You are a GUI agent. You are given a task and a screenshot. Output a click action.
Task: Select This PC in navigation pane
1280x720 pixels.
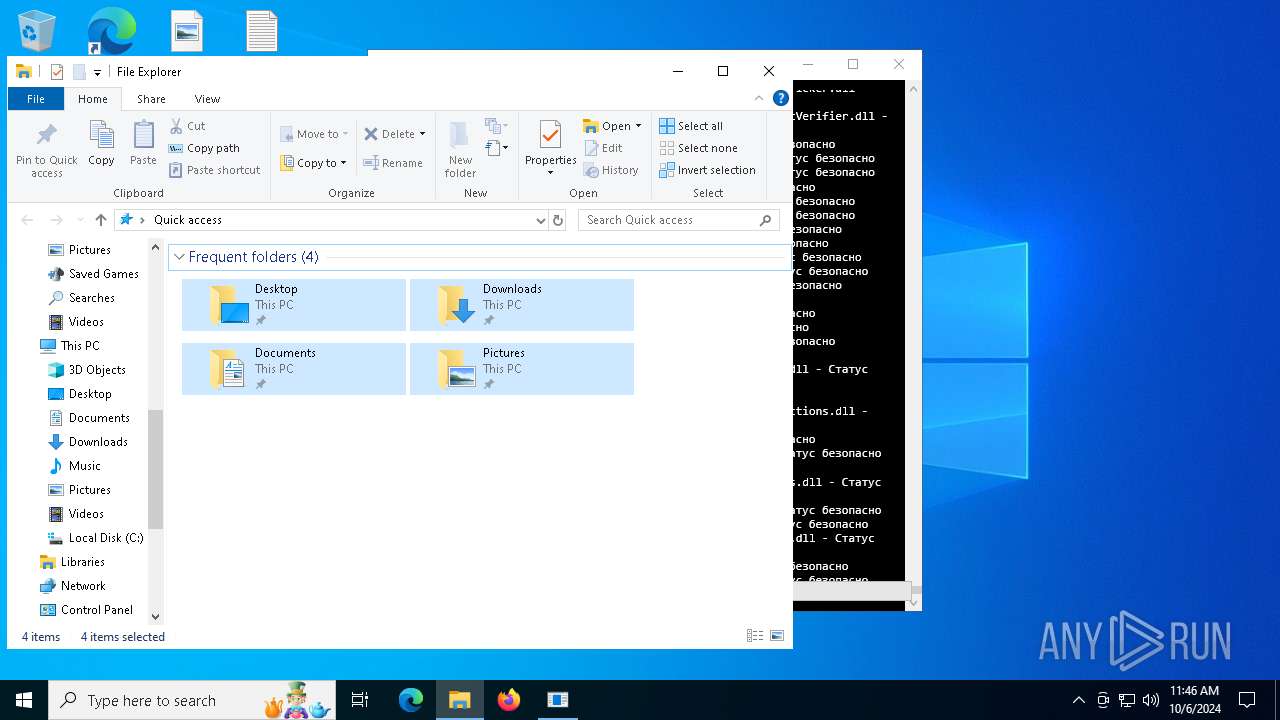pyautogui.click(x=70, y=346)
